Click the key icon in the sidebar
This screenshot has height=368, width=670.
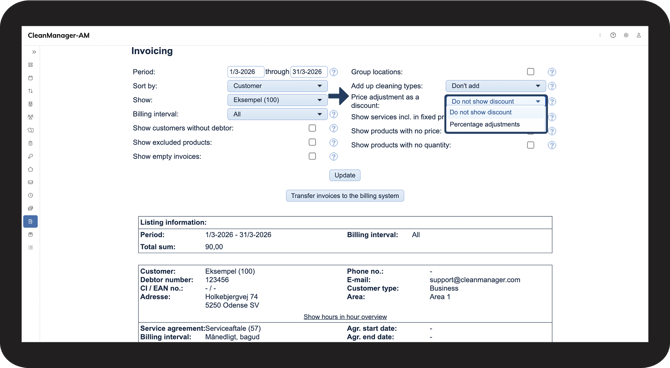pos(30,156)
